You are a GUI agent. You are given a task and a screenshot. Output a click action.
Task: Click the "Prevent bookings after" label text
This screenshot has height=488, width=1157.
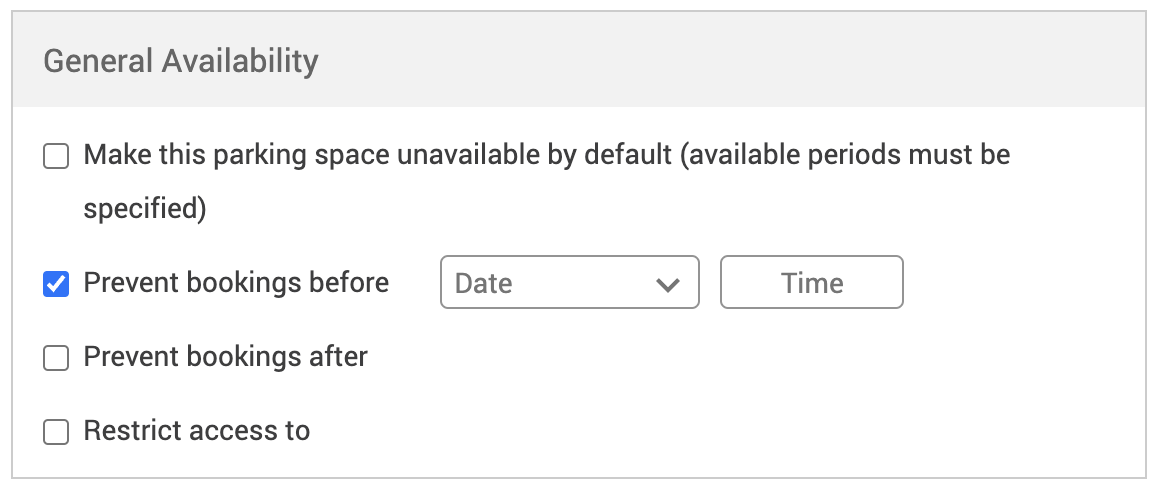pos(226,356)
